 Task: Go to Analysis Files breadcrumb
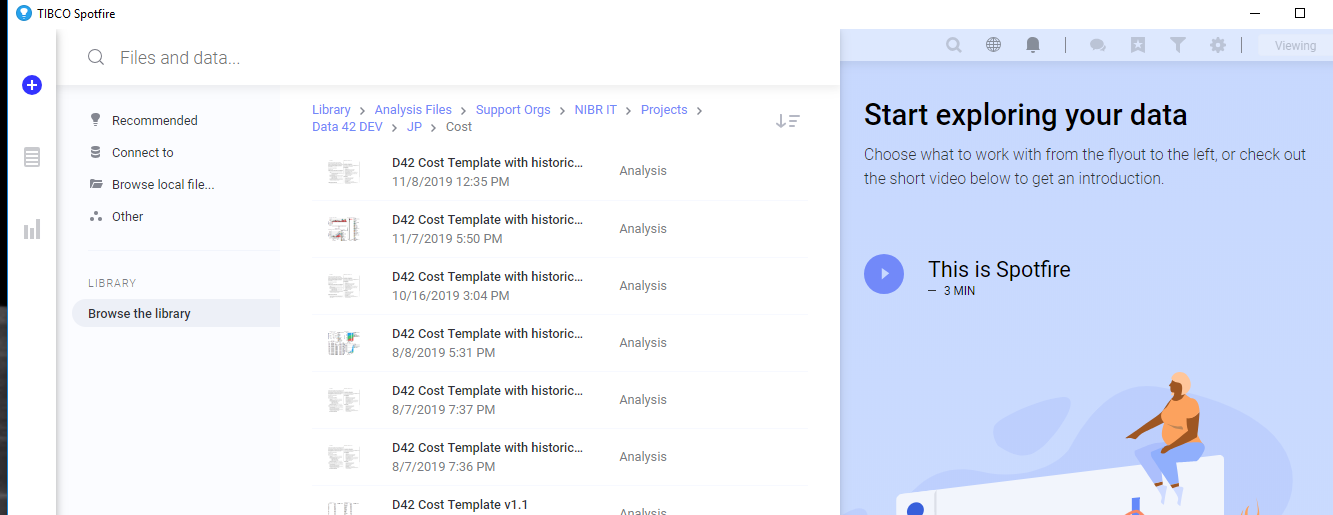pyautogui.click(x=413, y=110)
